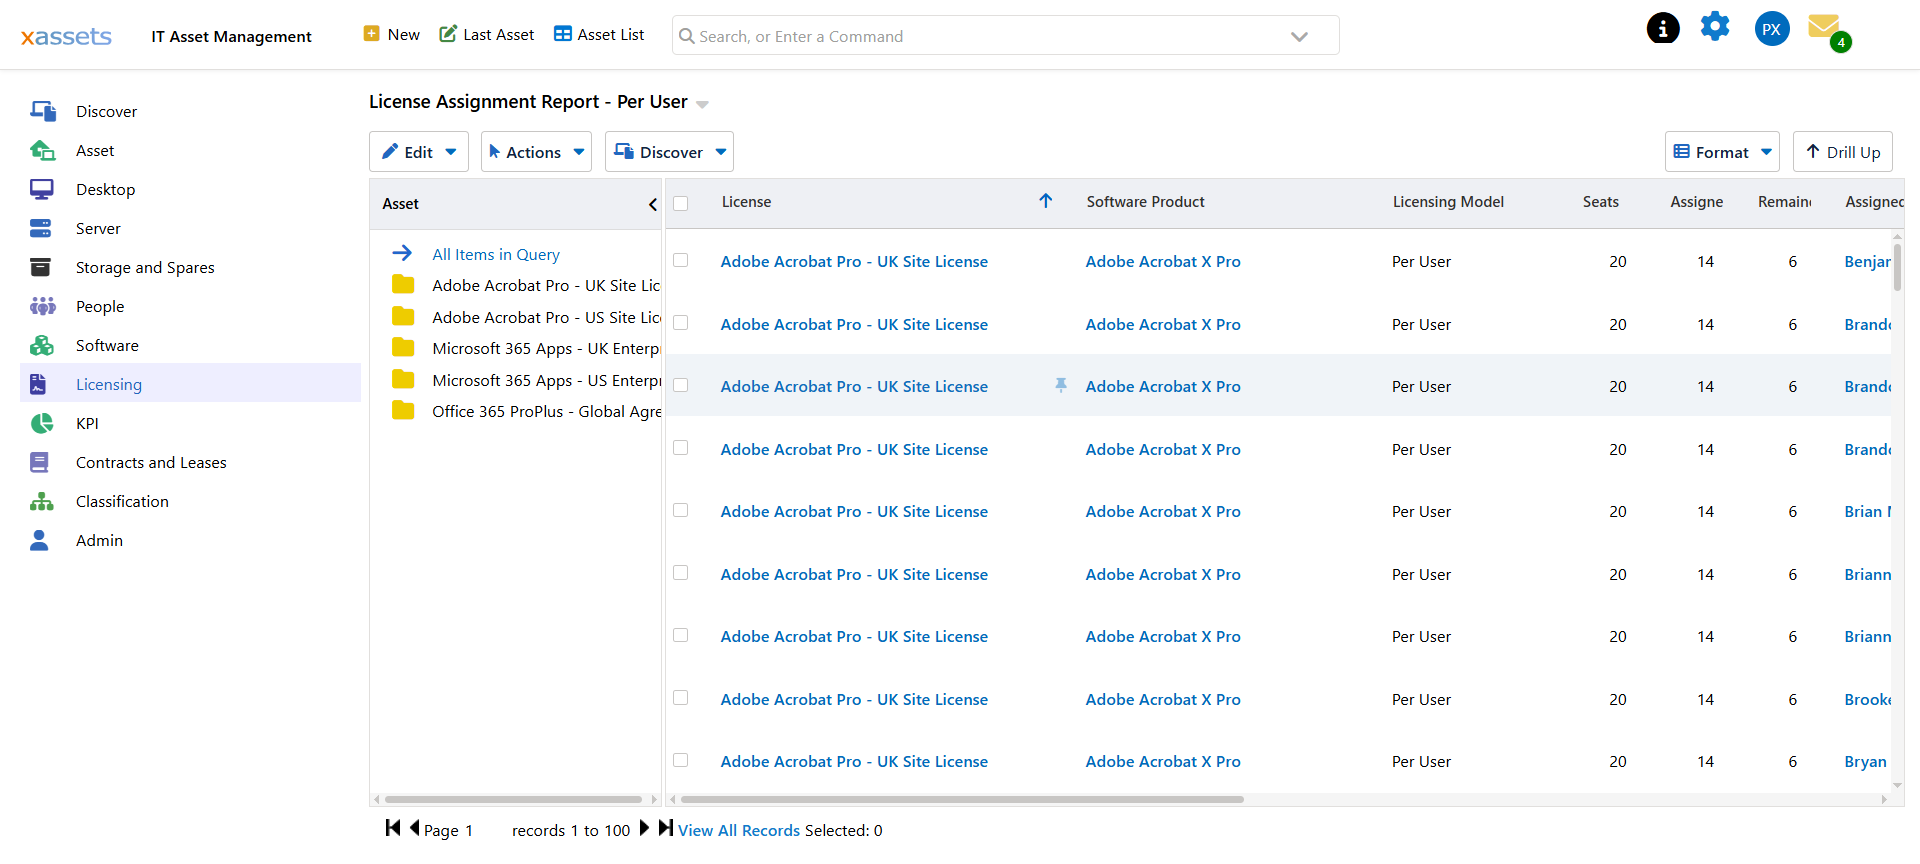Click the pin icon on highlighted row
Screen dimensions: 1920x864
click(1061, 385)
